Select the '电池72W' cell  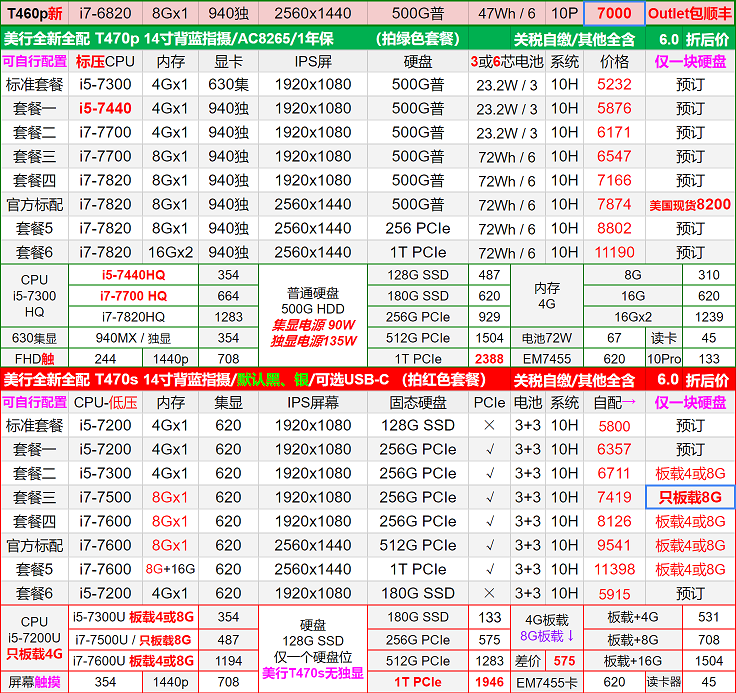(547, 338)
